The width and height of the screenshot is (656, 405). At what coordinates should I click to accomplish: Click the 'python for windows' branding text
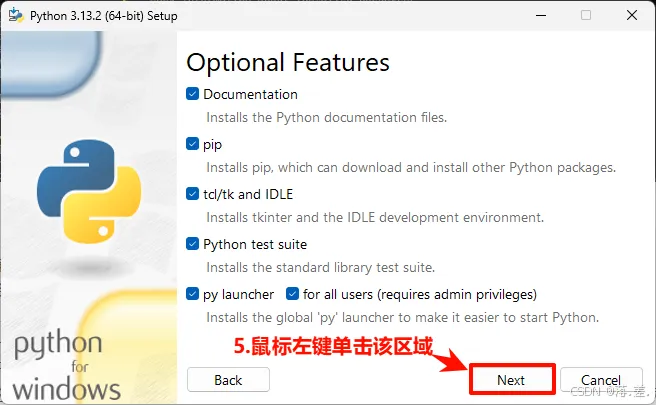click(x=67, y=367)
